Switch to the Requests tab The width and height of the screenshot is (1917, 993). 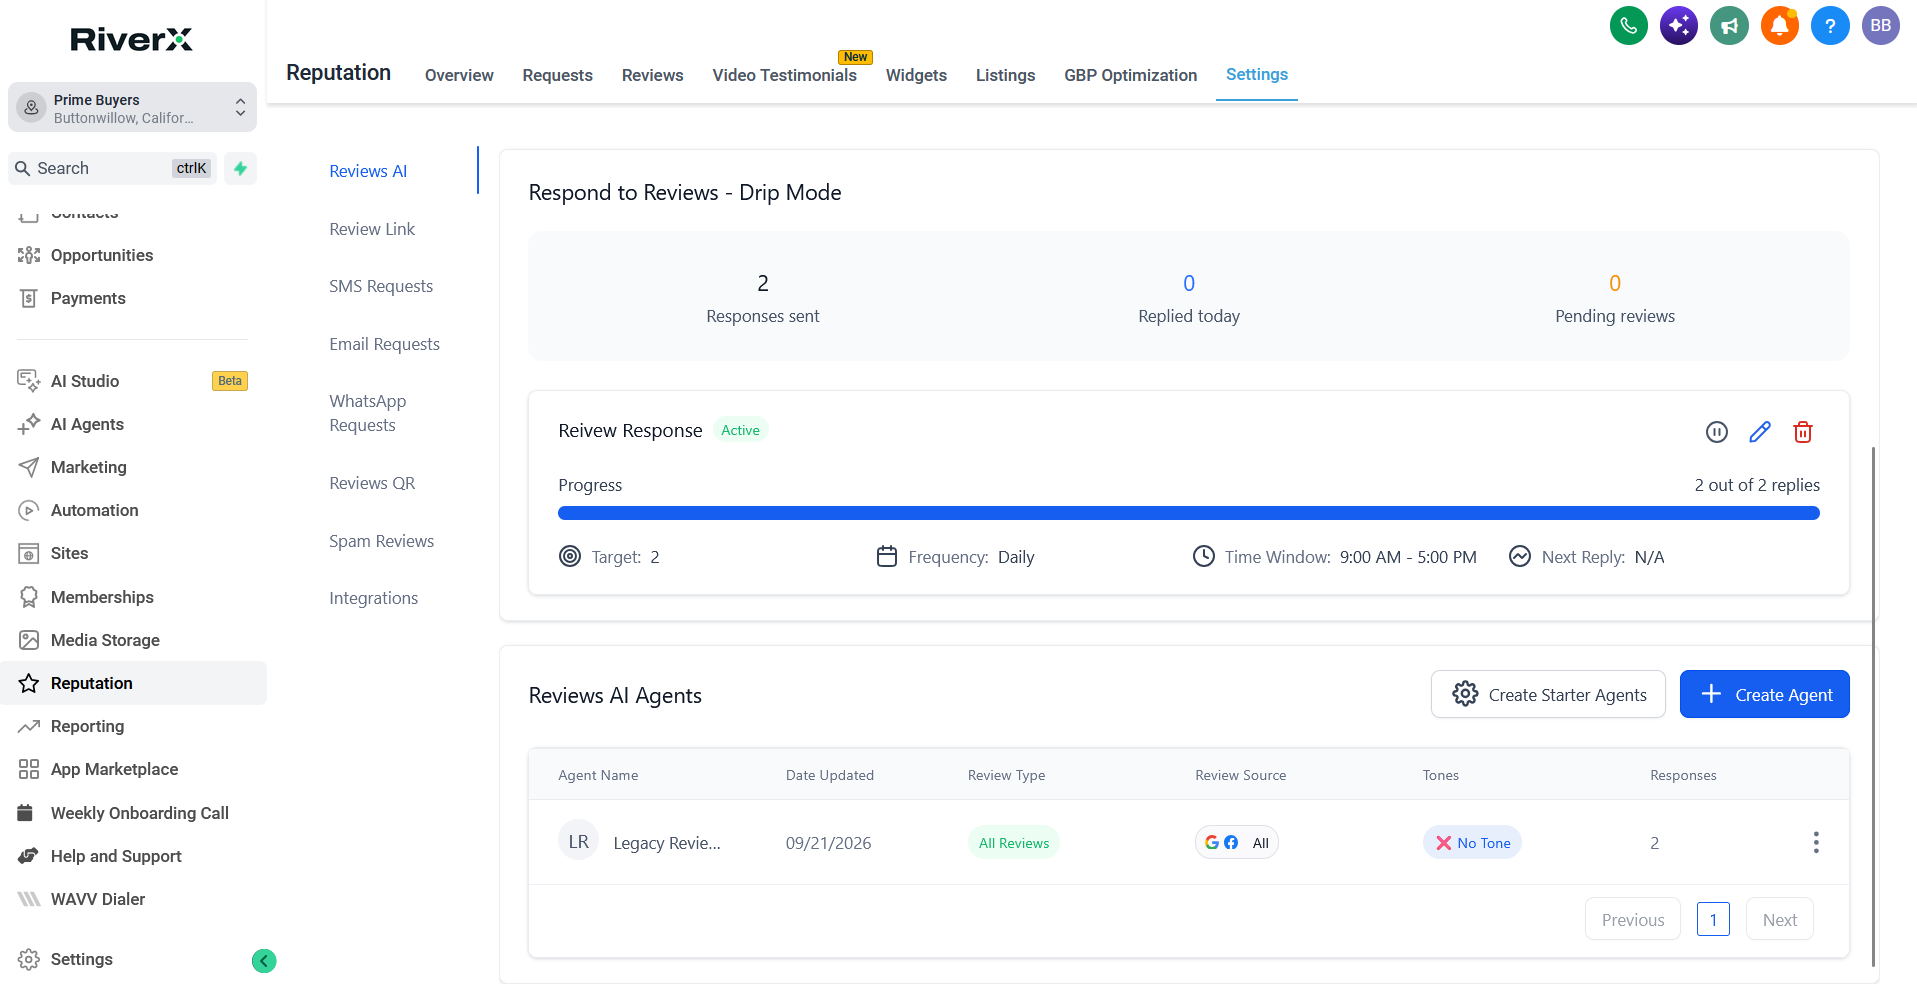pyautogui.click(x=557, y=75)
